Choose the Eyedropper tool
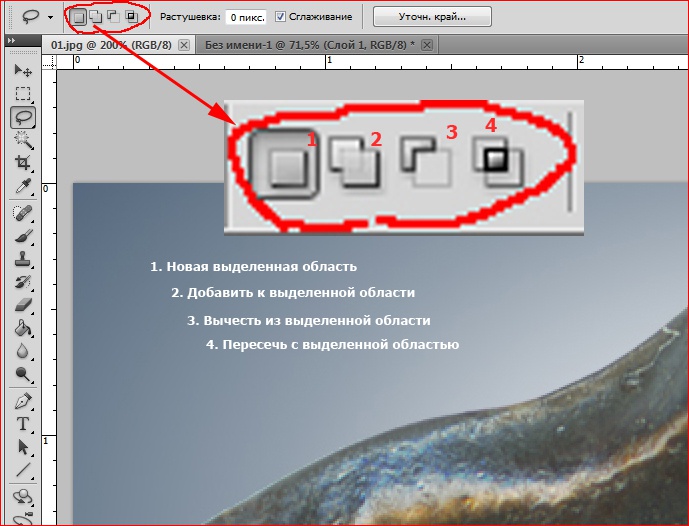Image resolution: width=689 pixels, height=526 pixels. click(x=22, y=187)
